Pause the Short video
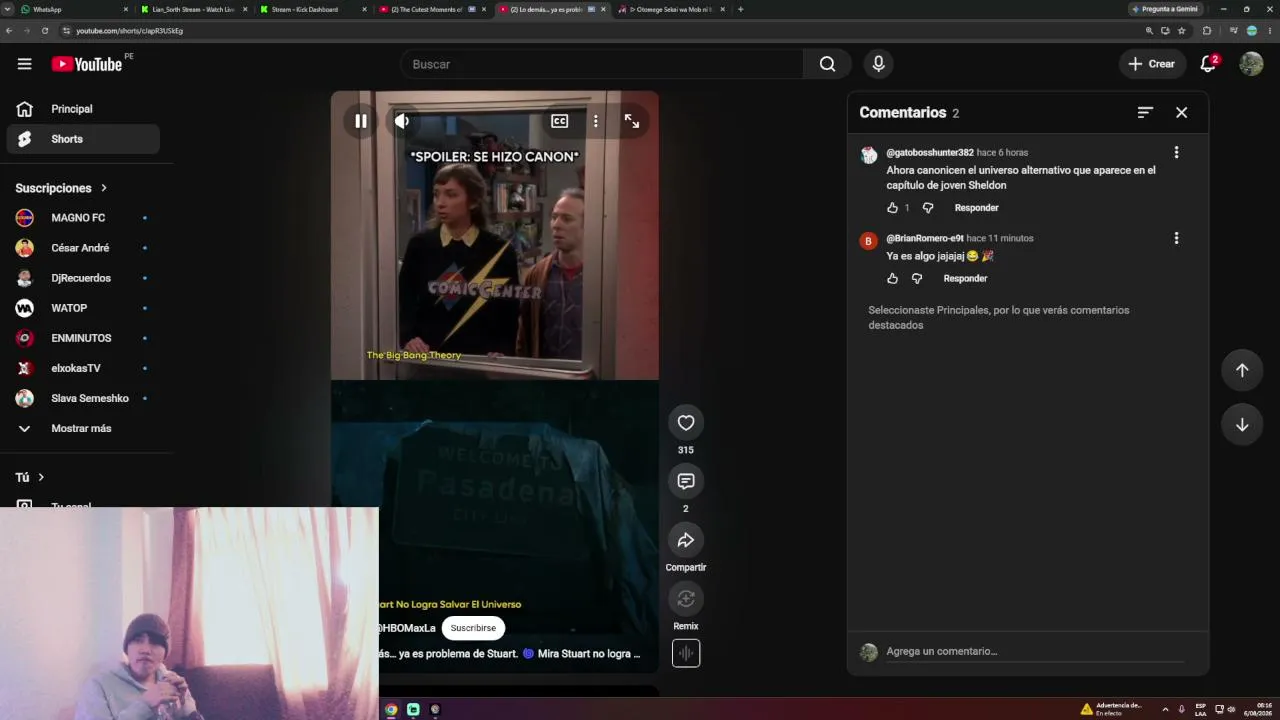This screenshot has height=720, width=1280. point(361,121)
